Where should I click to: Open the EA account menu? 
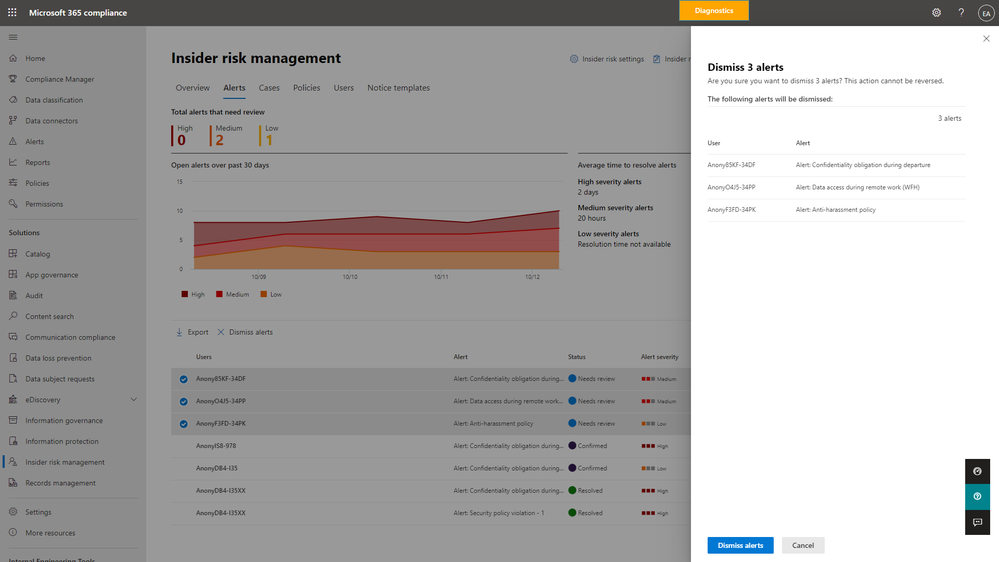pyautogui.click(x=985, y=12)
